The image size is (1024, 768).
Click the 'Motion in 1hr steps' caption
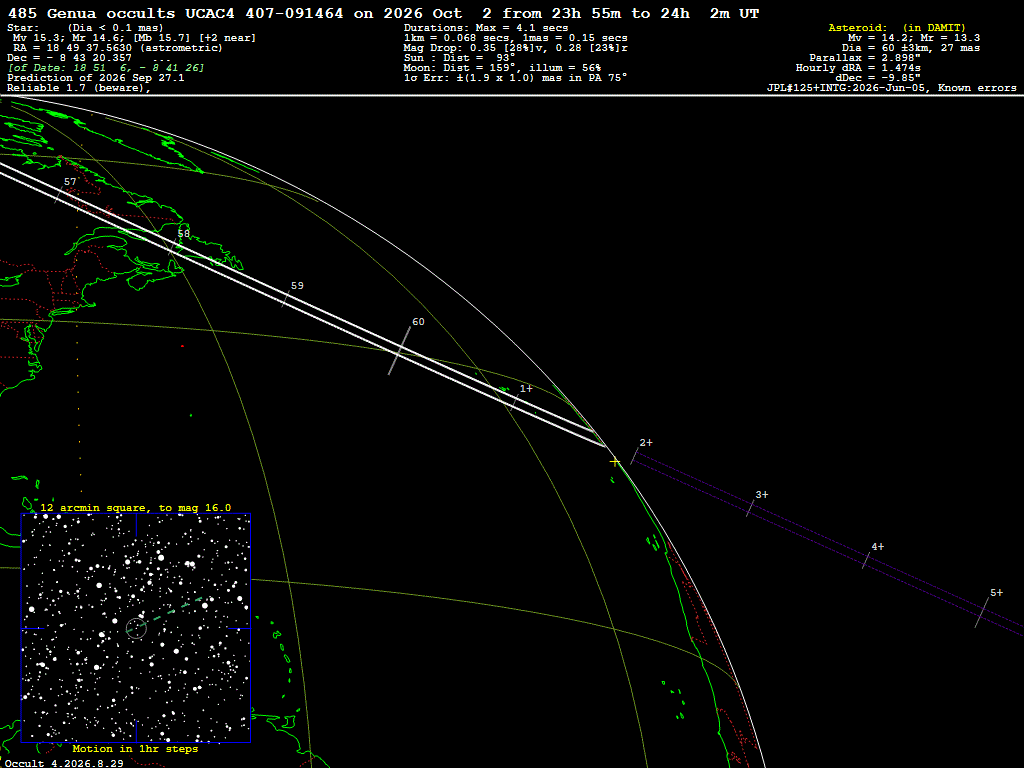point(135,748)
